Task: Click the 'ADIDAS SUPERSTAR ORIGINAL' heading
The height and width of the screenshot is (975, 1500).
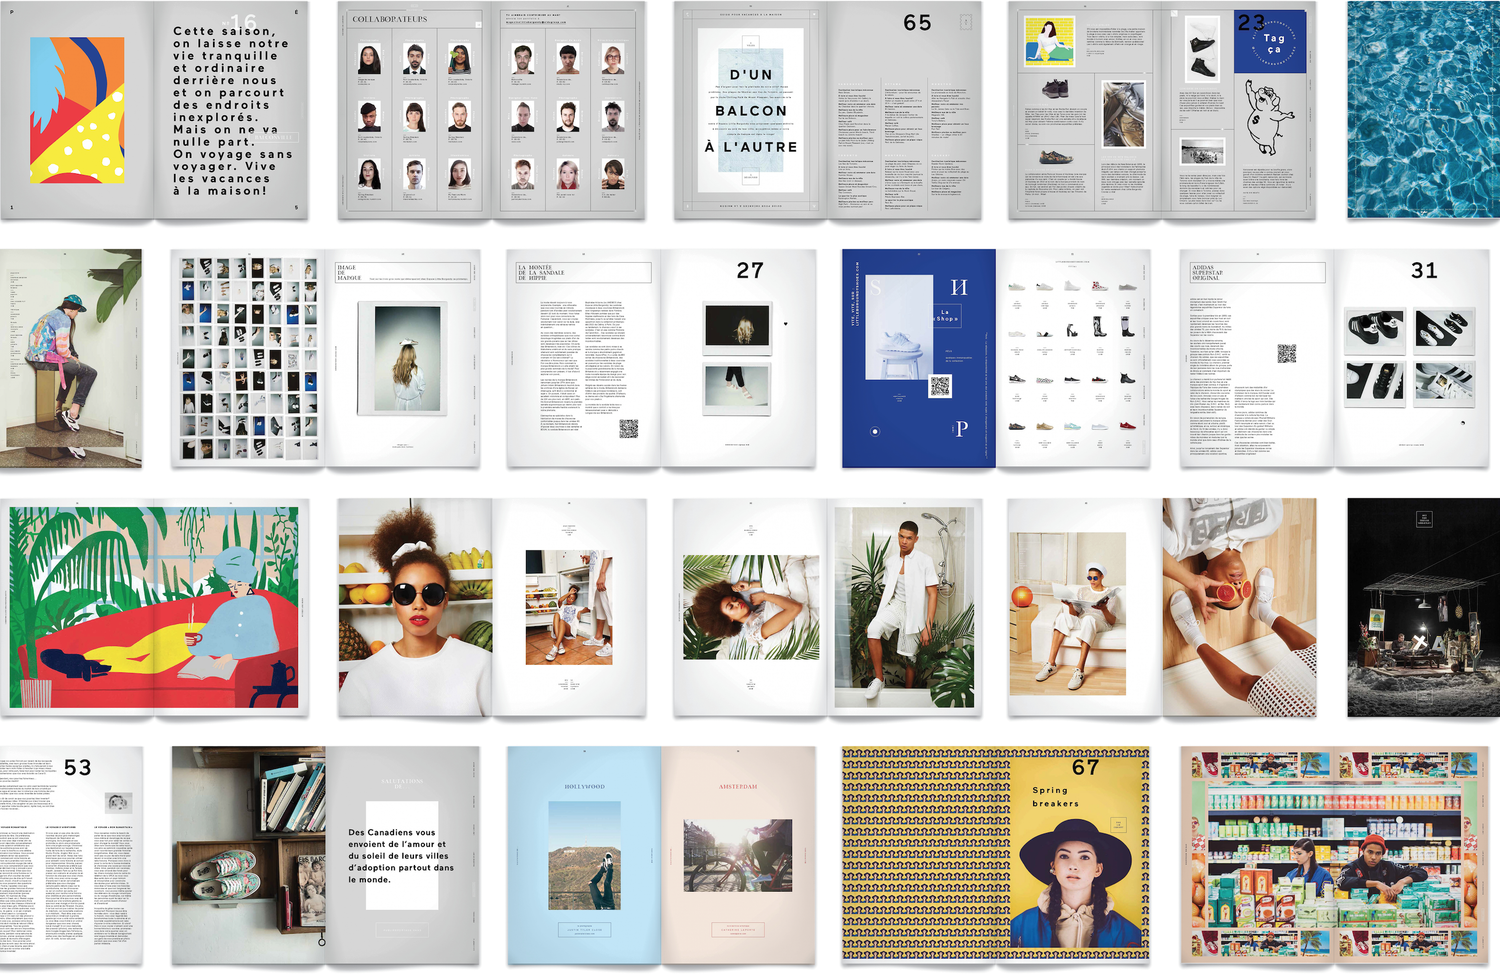Action: pos(1207,272)
